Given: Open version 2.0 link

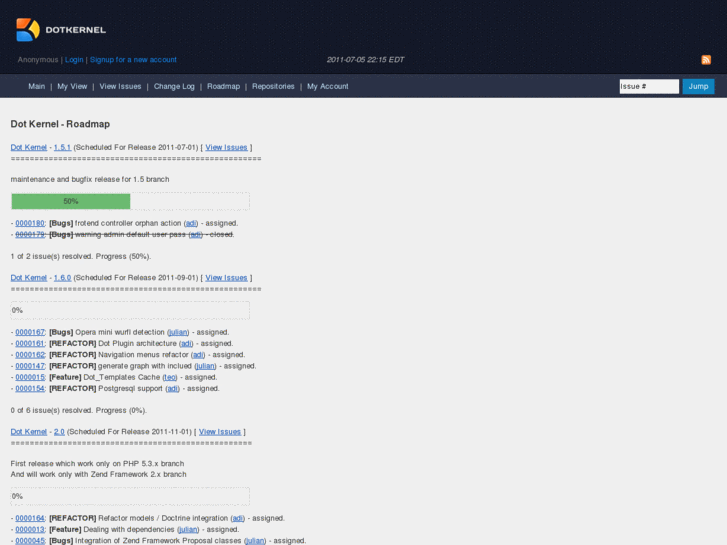Looking at the screenshot, I should coord(59,431).
